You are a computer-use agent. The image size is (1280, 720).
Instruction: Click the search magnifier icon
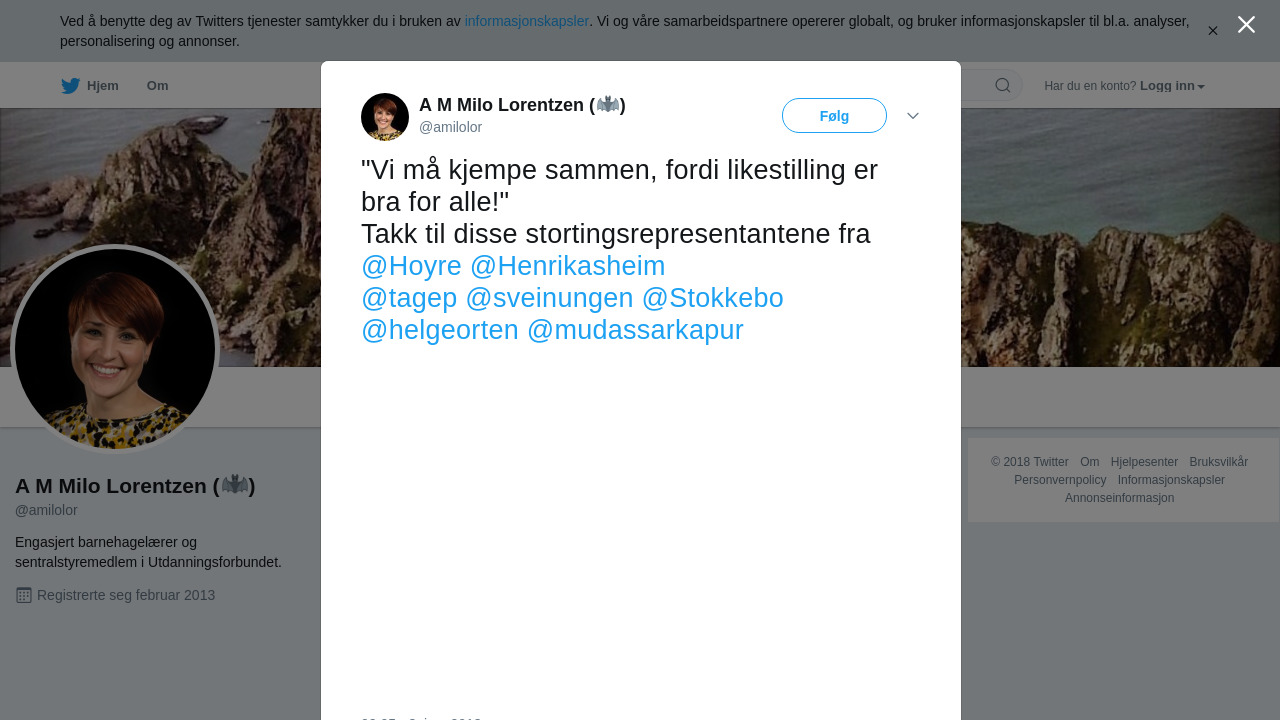(1003, 85)
